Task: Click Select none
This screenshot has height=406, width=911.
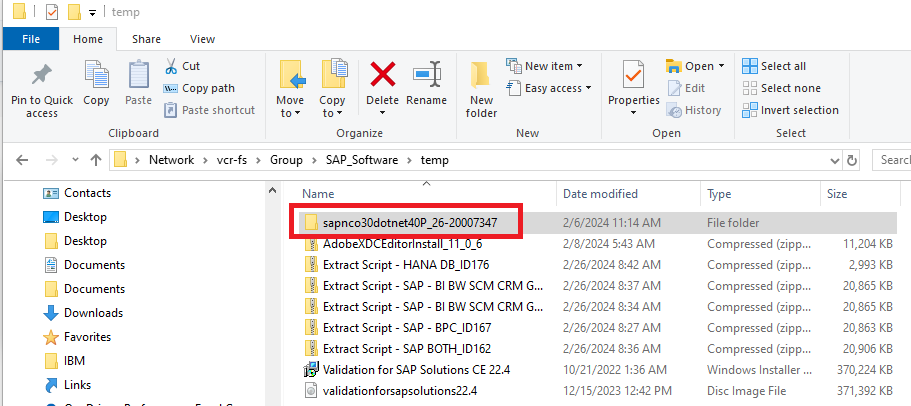Action: tap(782, 88)
